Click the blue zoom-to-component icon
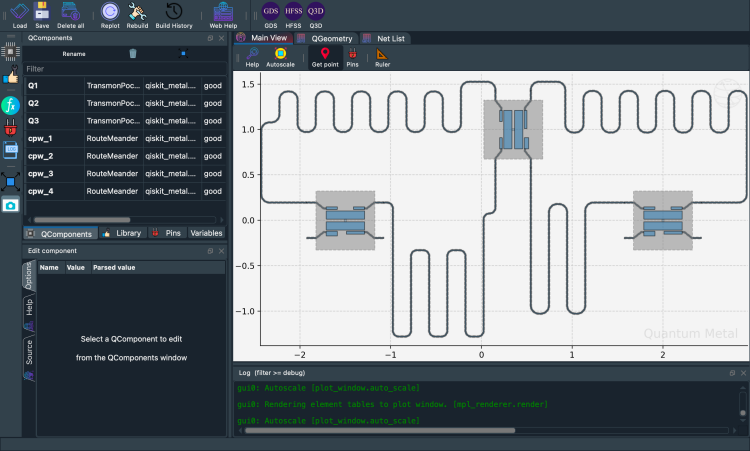 [183, 54]
